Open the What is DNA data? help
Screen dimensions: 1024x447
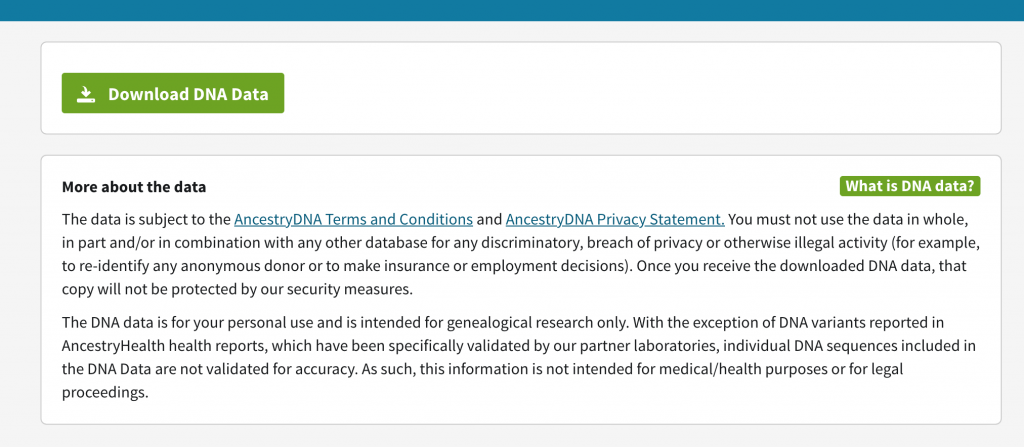pyautogui.click(x=910, y=186)
